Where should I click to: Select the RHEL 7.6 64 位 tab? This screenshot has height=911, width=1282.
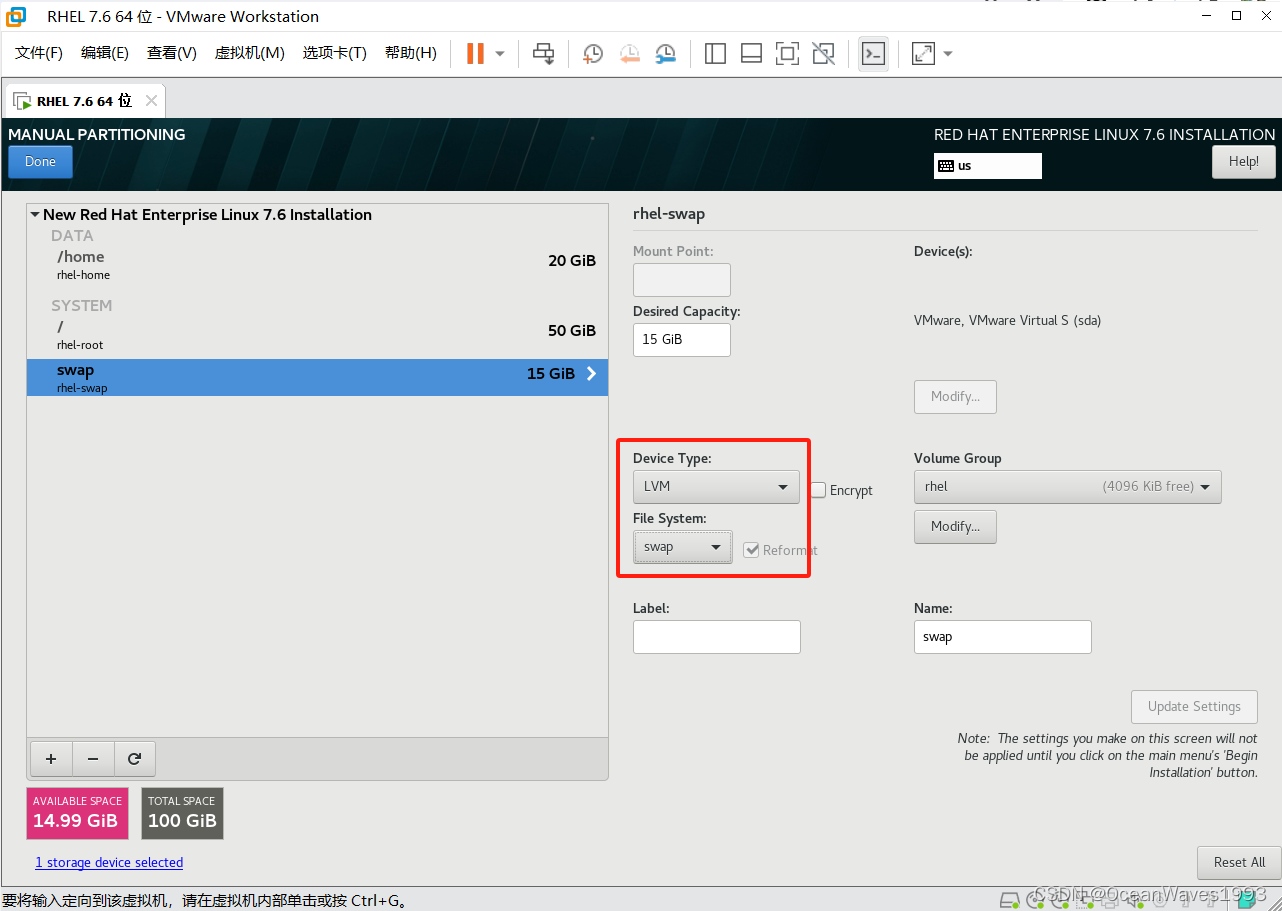click(84, 101)
